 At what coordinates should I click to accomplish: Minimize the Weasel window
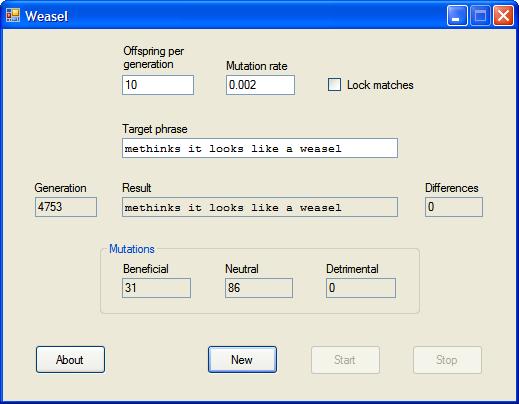(457, 16)
